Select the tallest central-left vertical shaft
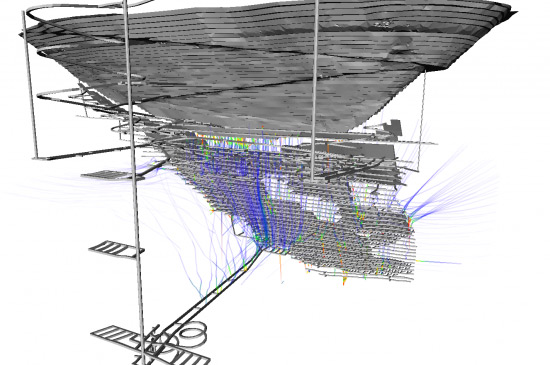The image size is (550, 365). (134, 182)
